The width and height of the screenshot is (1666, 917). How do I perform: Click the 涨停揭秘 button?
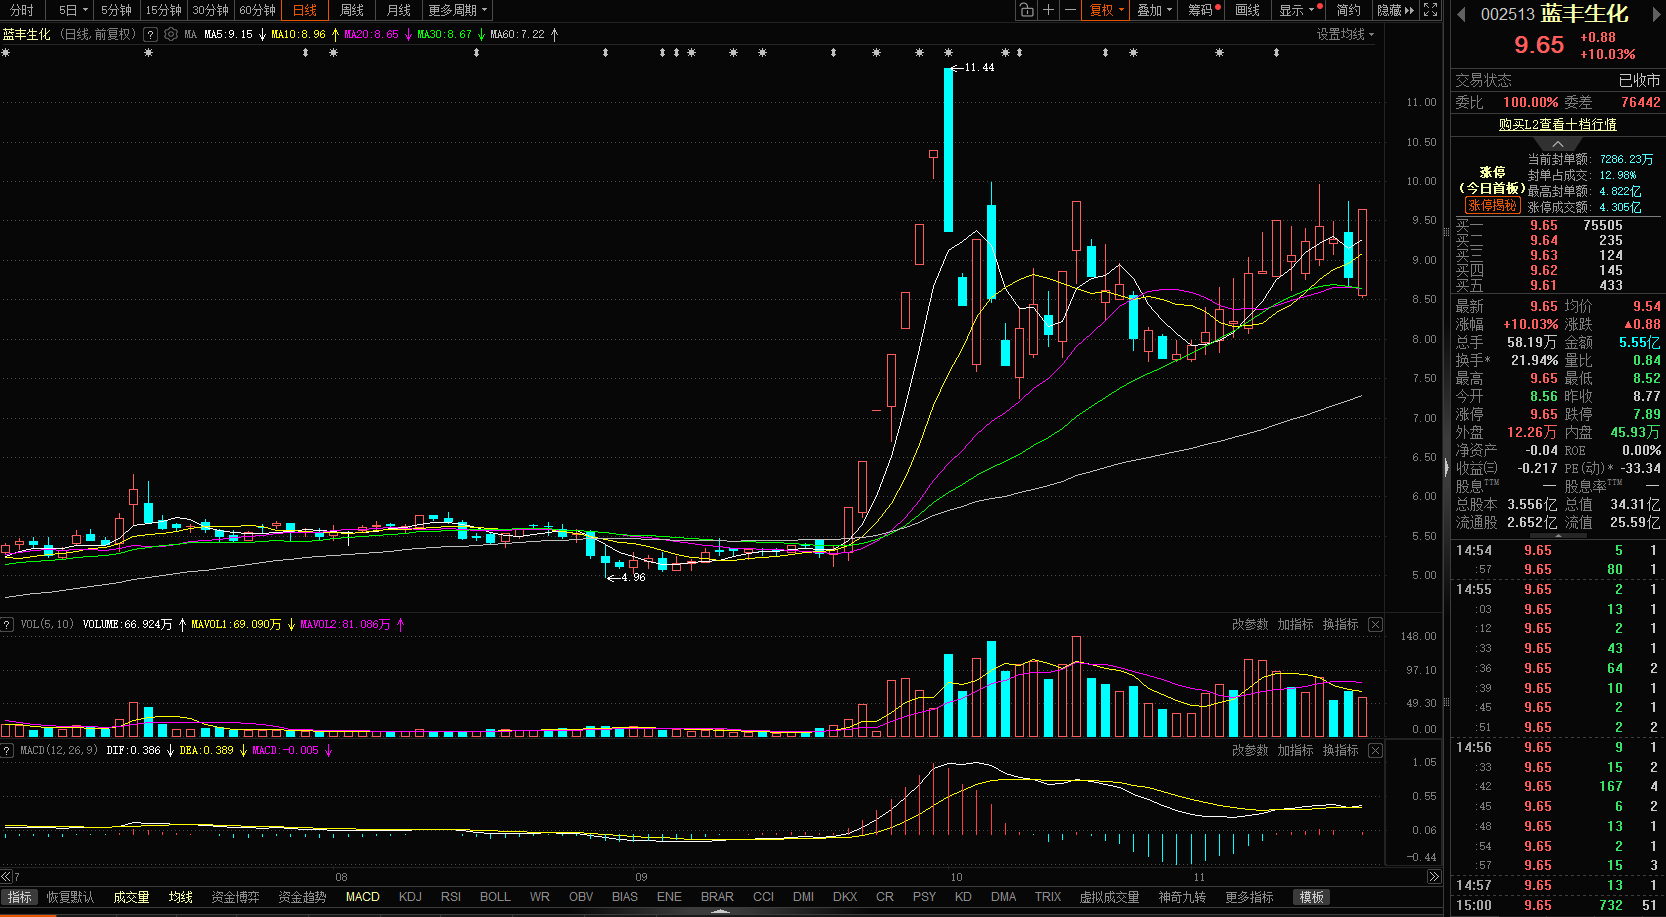click(1492, 205)
